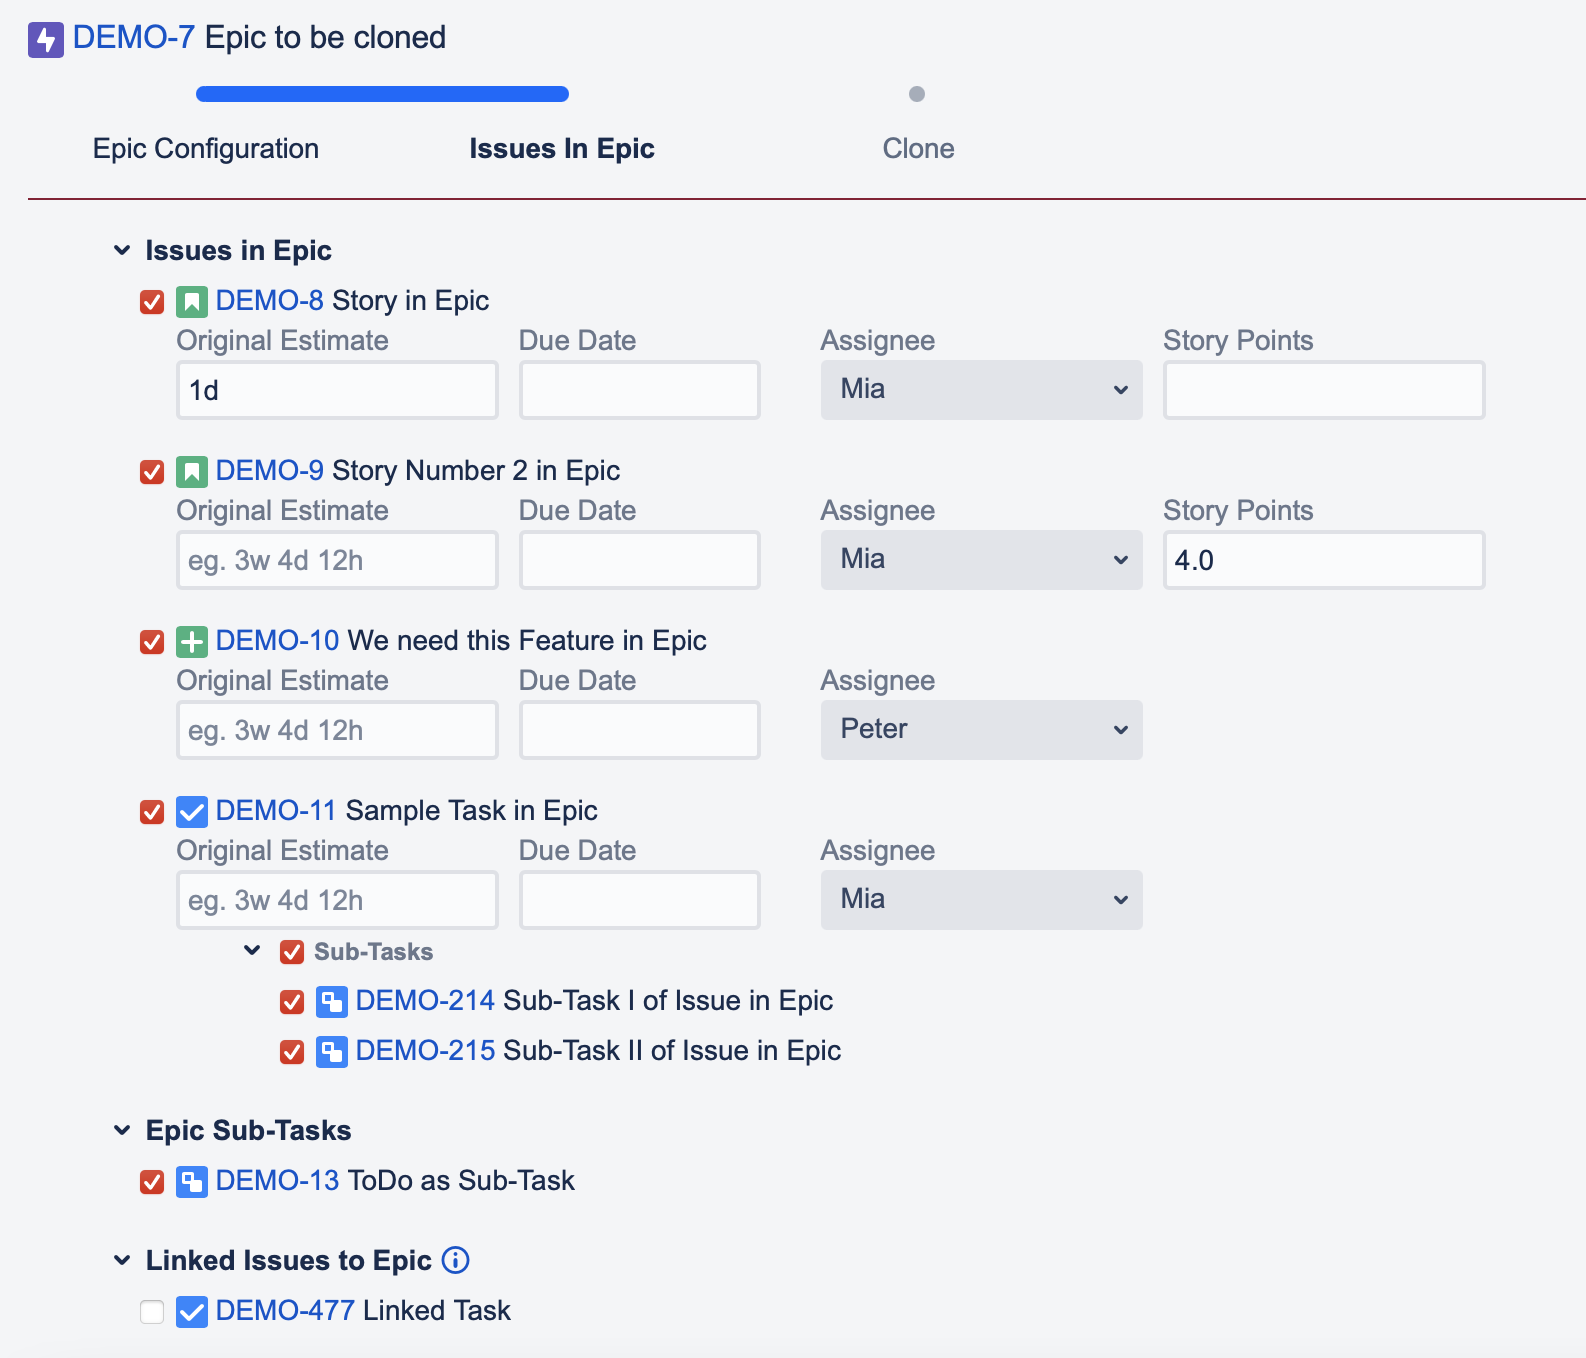This screenshot has height=1358, width=1586.
Task: Uncheck the Sub-Tasks group checkbox
Action: [x=292, y=952]
